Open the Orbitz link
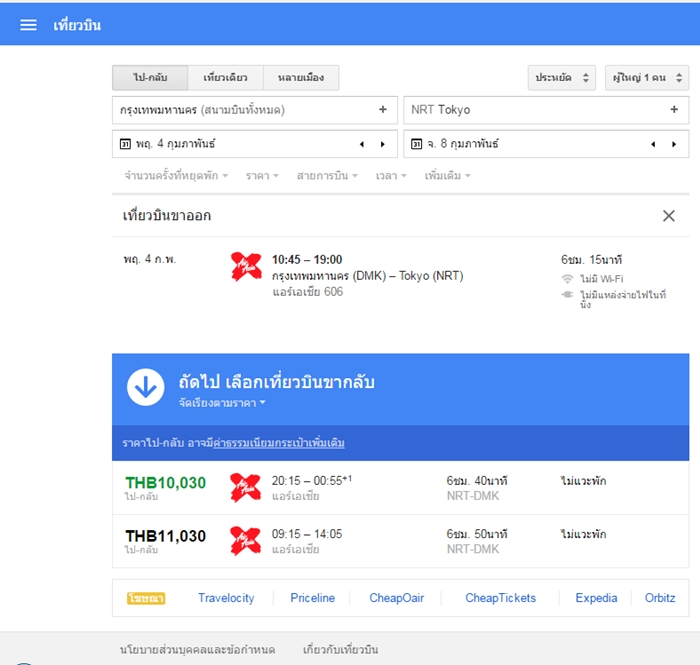 pyautogui.click(x=660, y=598)
